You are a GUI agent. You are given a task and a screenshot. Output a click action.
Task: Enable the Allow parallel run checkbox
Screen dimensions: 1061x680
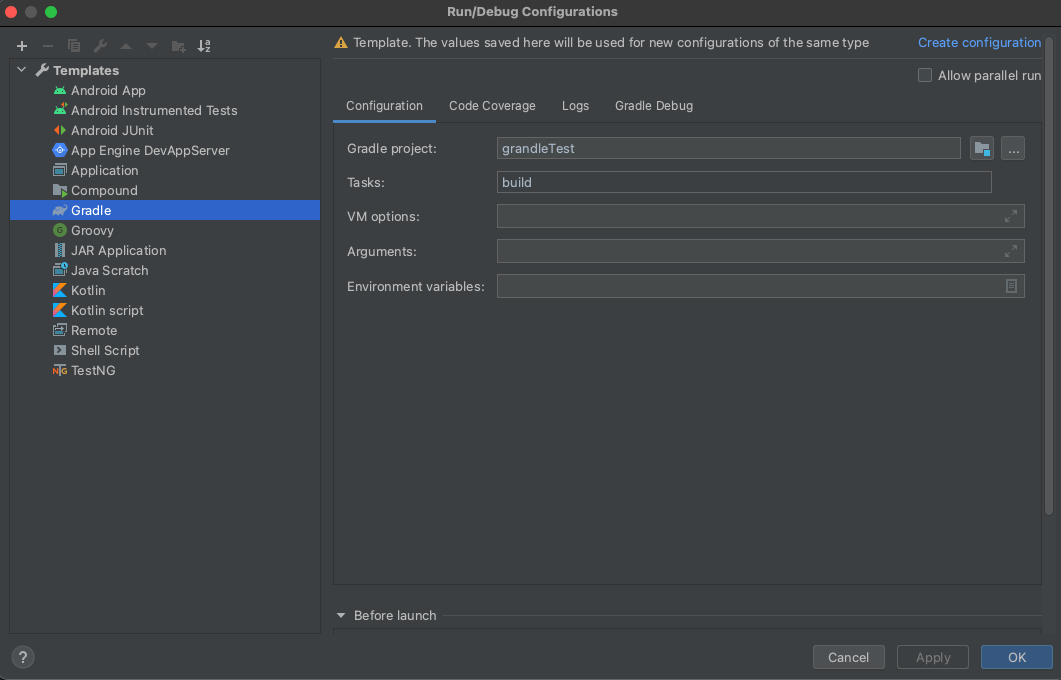click(925, 75)
